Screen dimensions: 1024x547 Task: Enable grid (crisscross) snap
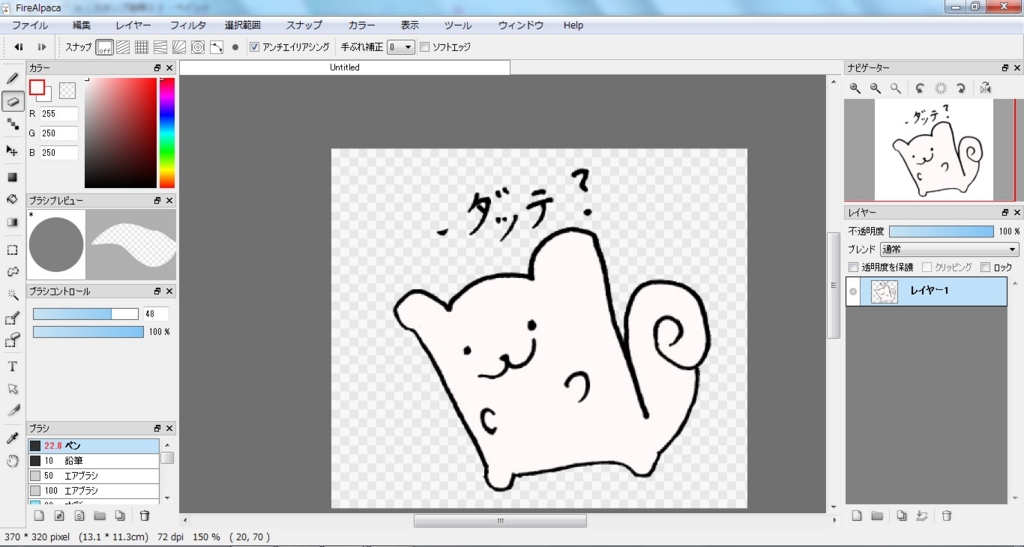[141, 47]
